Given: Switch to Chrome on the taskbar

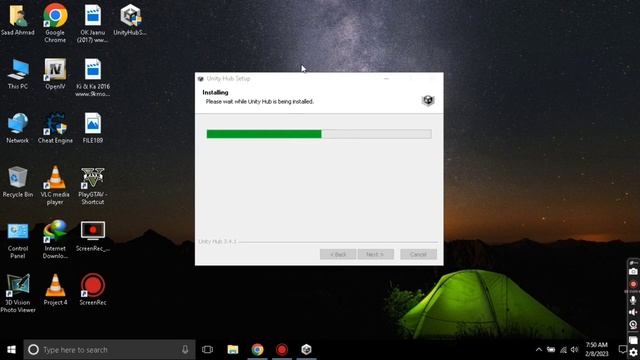Looking at the screenshot, I should (258, 350).
